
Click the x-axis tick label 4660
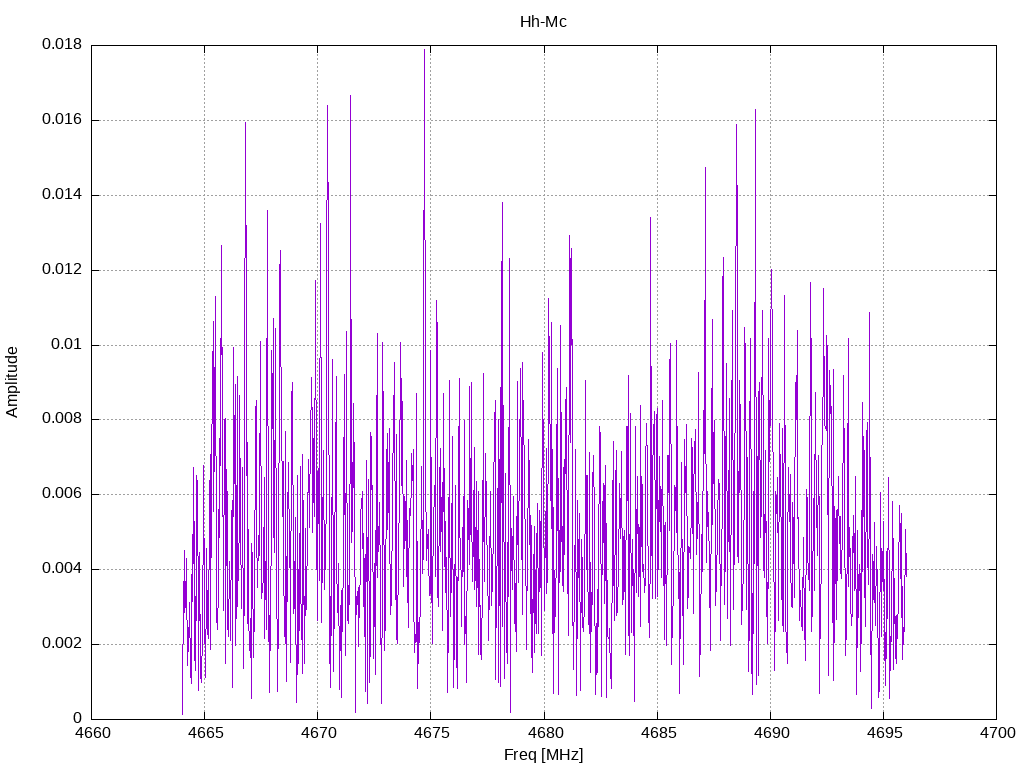[x=92, y=733]
